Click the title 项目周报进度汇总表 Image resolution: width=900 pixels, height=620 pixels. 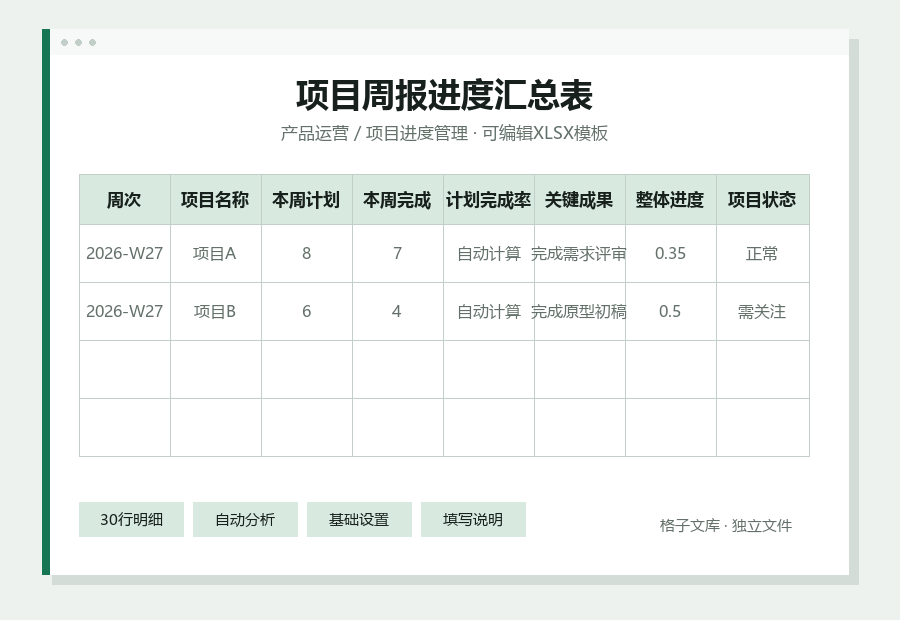[444, 95]
